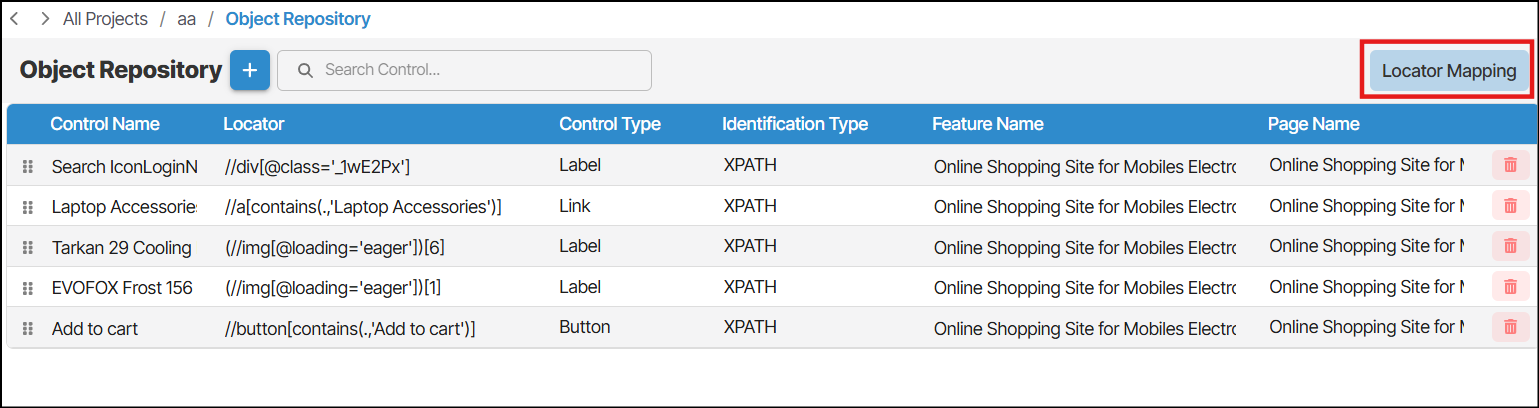Click the blue plus add-control button
This screenshot has width=1539, height=408.
pos(250,71)
